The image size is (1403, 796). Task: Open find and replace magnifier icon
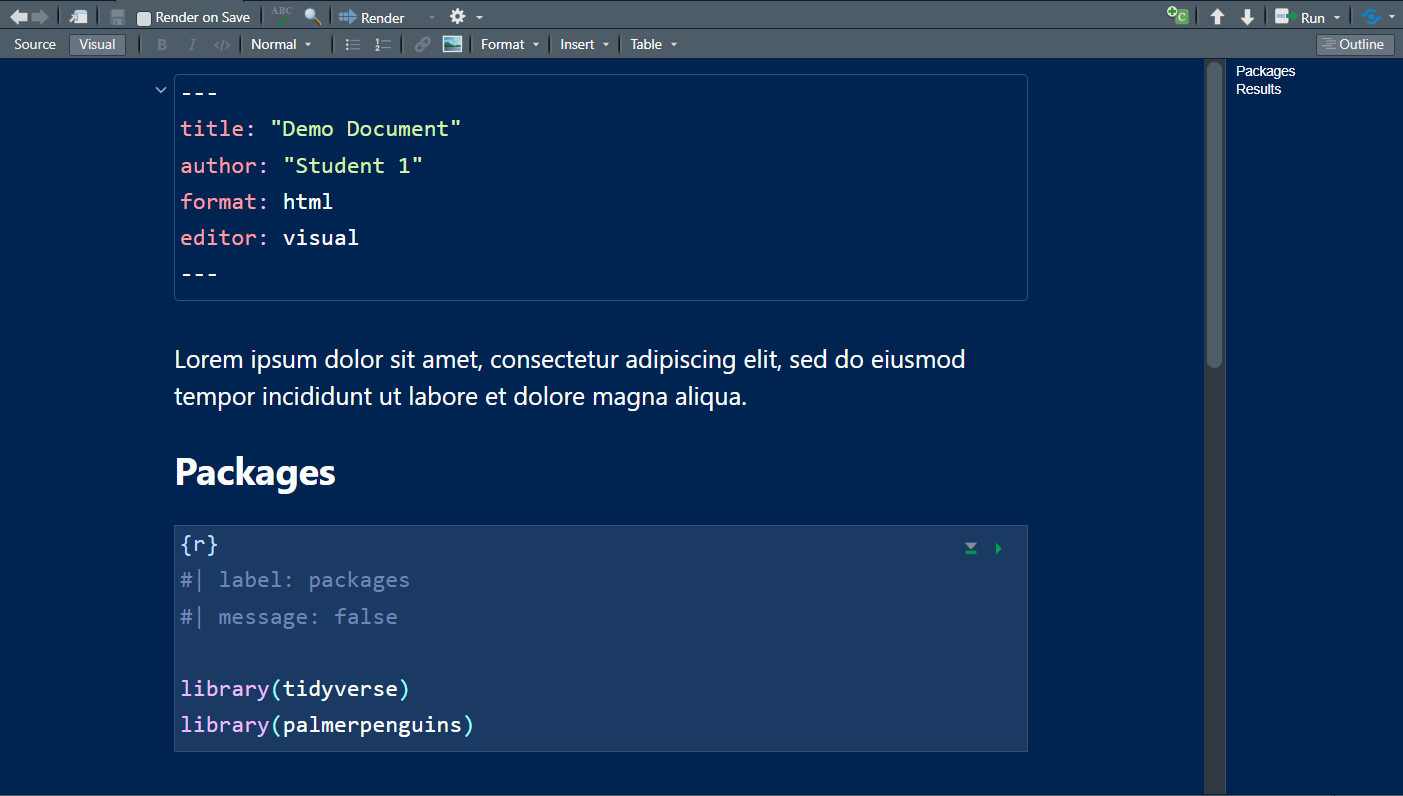(x=313, y=17)
